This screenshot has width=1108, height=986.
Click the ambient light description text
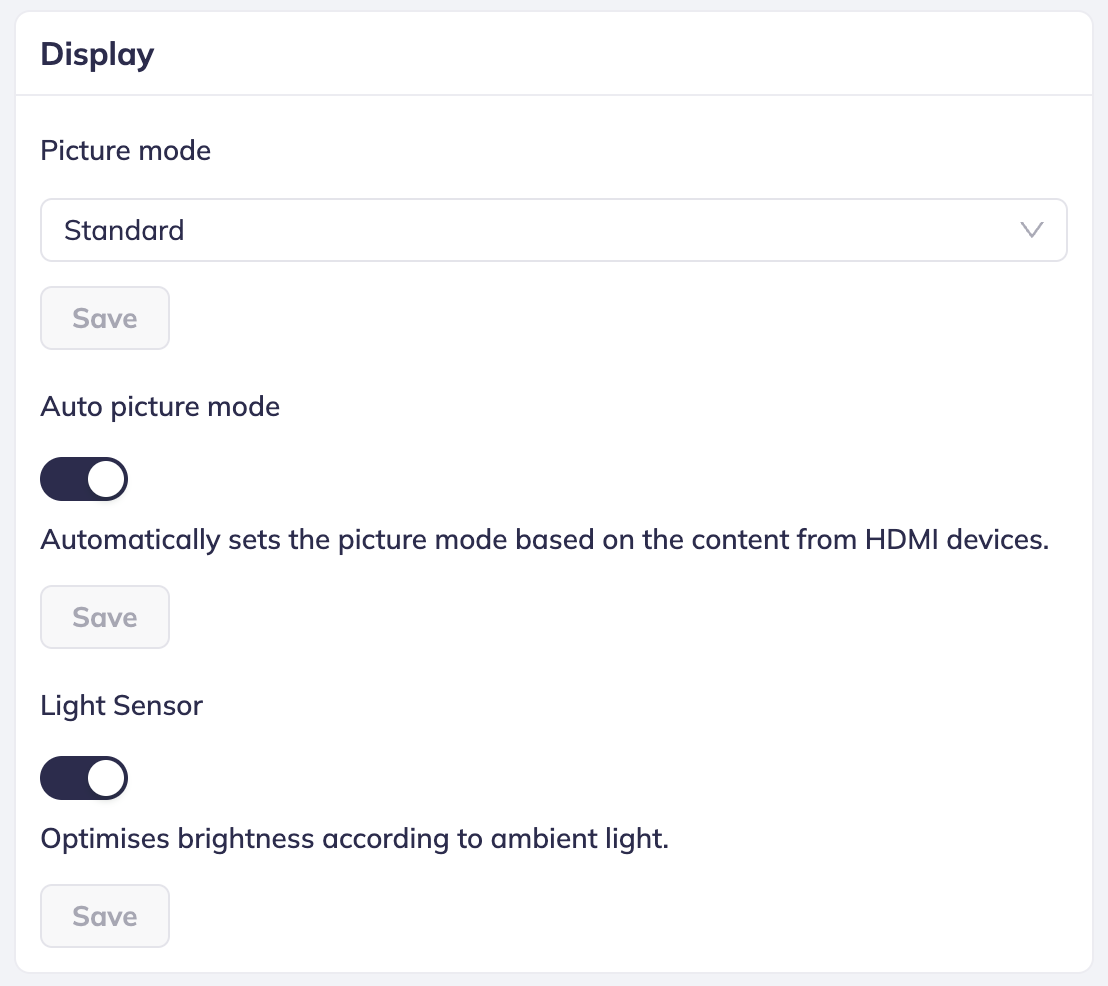(354, 838)
